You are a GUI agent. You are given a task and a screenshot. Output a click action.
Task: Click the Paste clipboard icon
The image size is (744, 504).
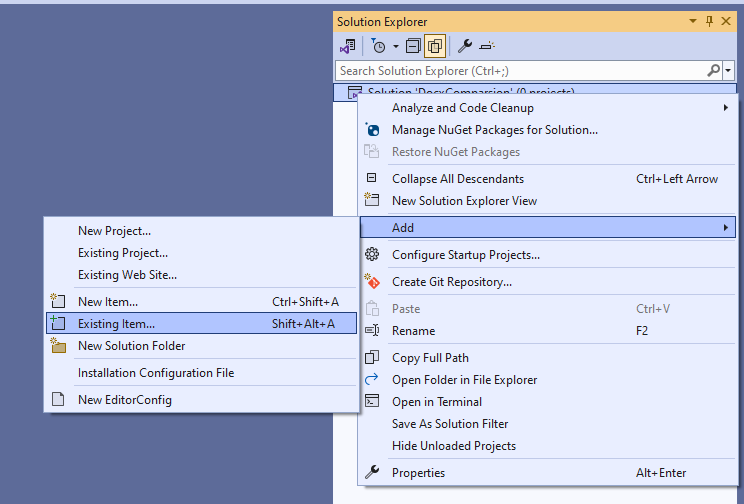372,308
